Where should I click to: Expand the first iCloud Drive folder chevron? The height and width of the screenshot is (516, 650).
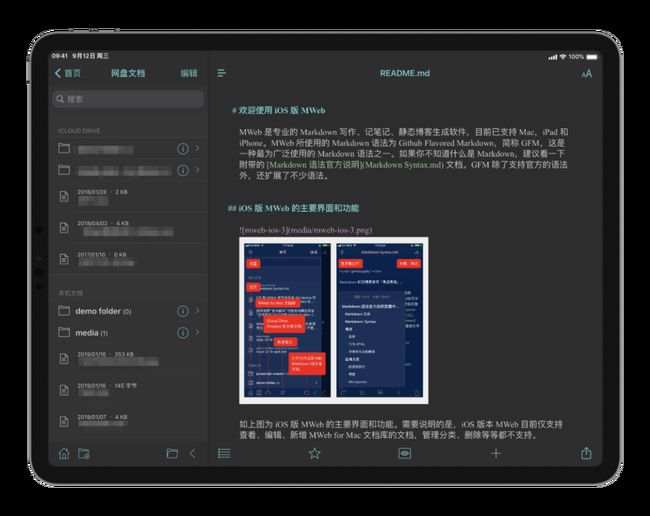tap(197, 148)
